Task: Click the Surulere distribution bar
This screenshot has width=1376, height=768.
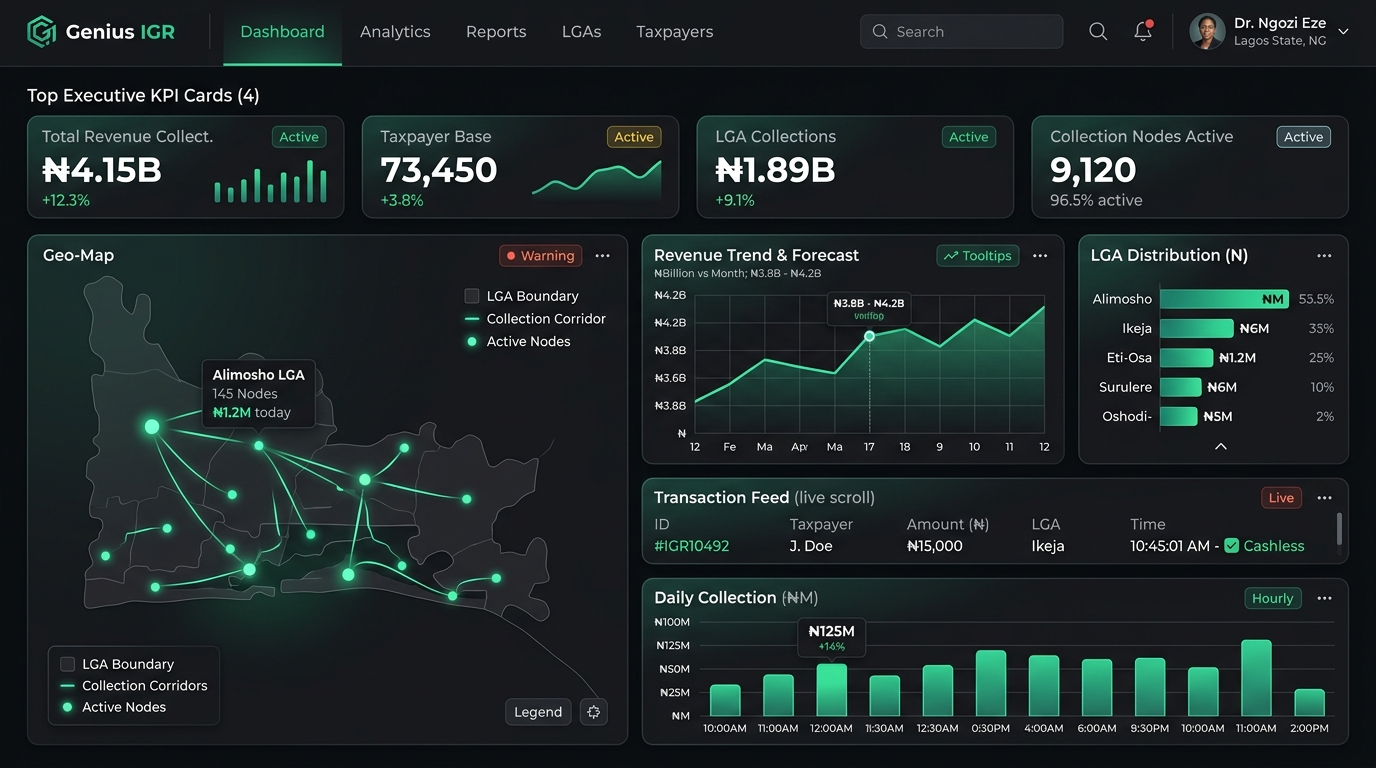Action: coord(1180,387)
